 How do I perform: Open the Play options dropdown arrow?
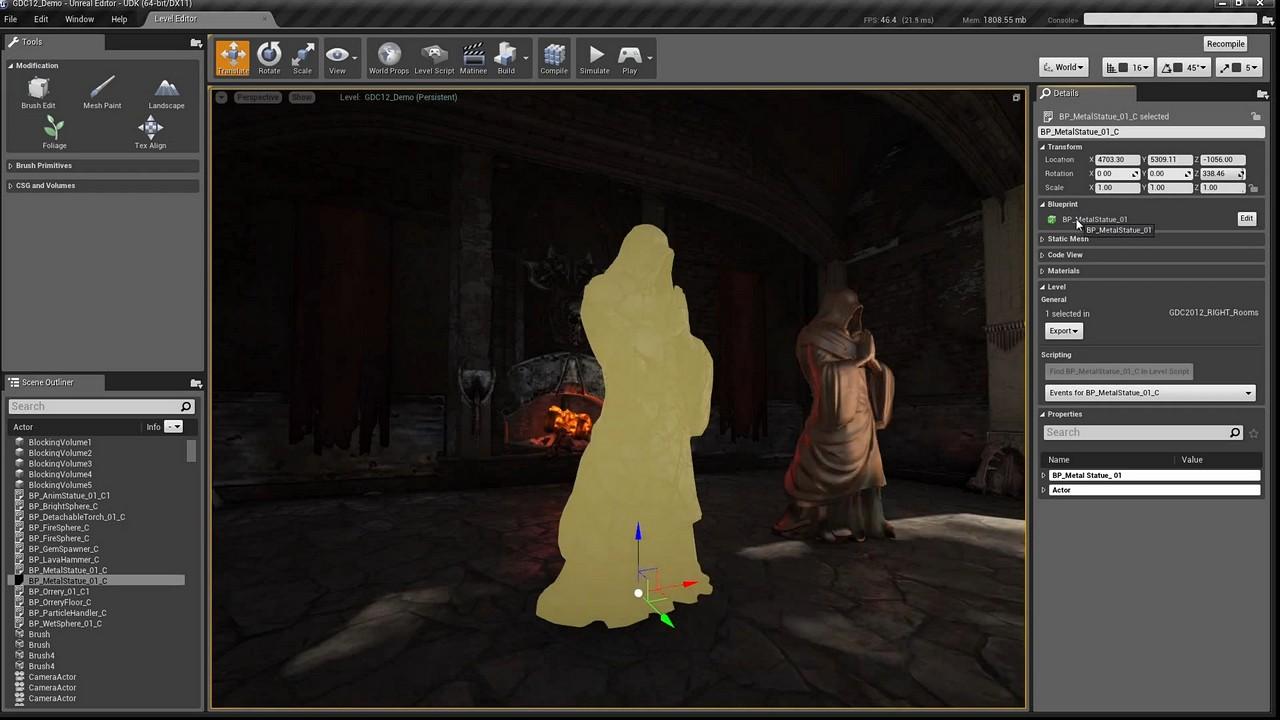pos(650,58)
